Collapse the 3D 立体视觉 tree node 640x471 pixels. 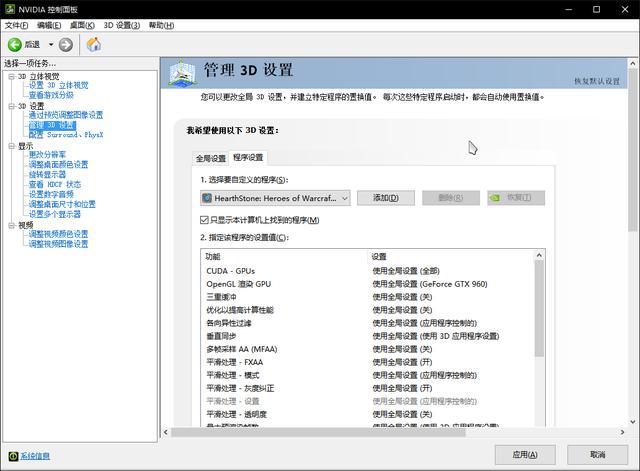click(x=11, y=76)
